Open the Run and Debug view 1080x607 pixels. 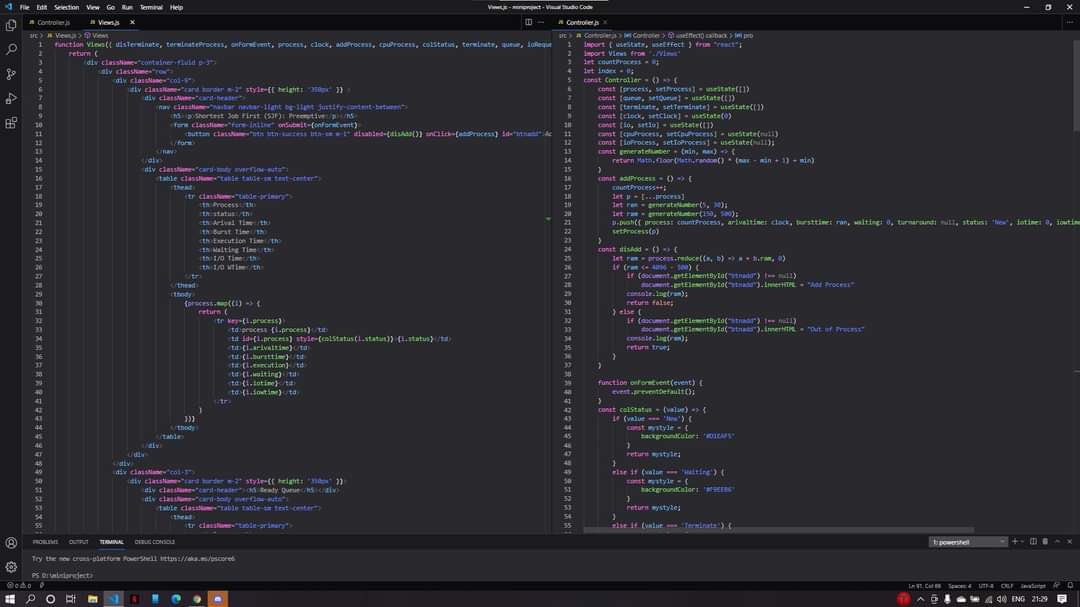click(x=11, y=99)
